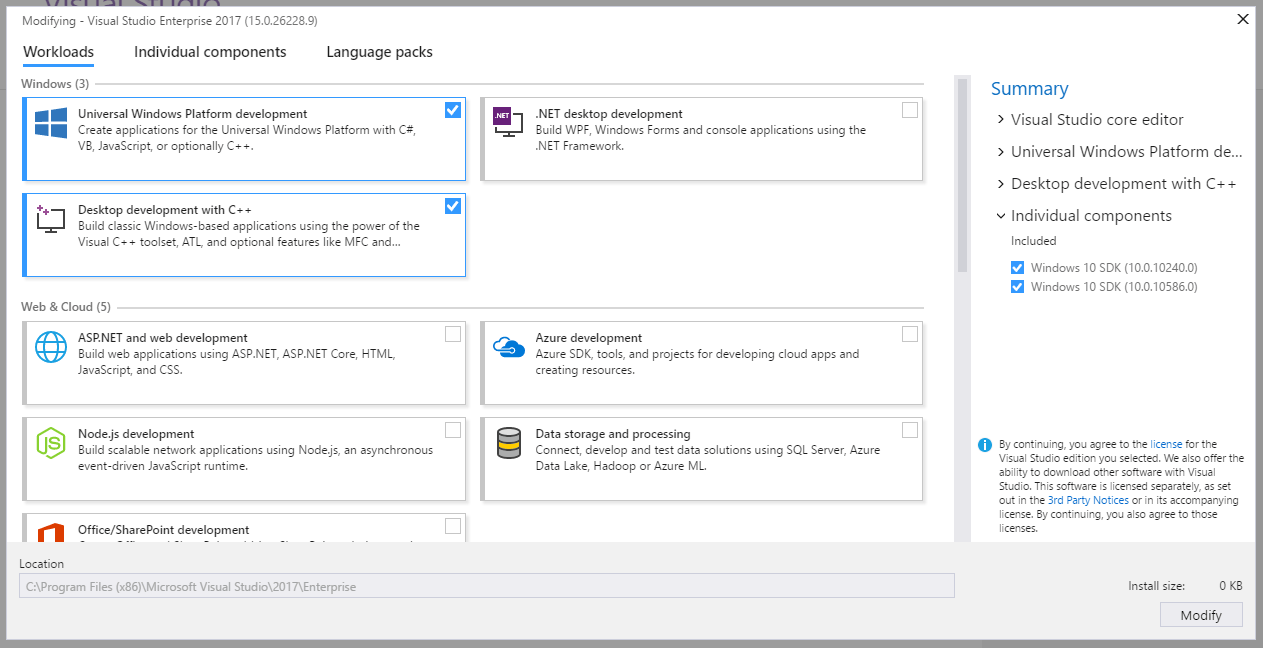This screenshot has height=648, width=1263.
Task: Collapse the Individual components section
Action: click(1001, 216)
